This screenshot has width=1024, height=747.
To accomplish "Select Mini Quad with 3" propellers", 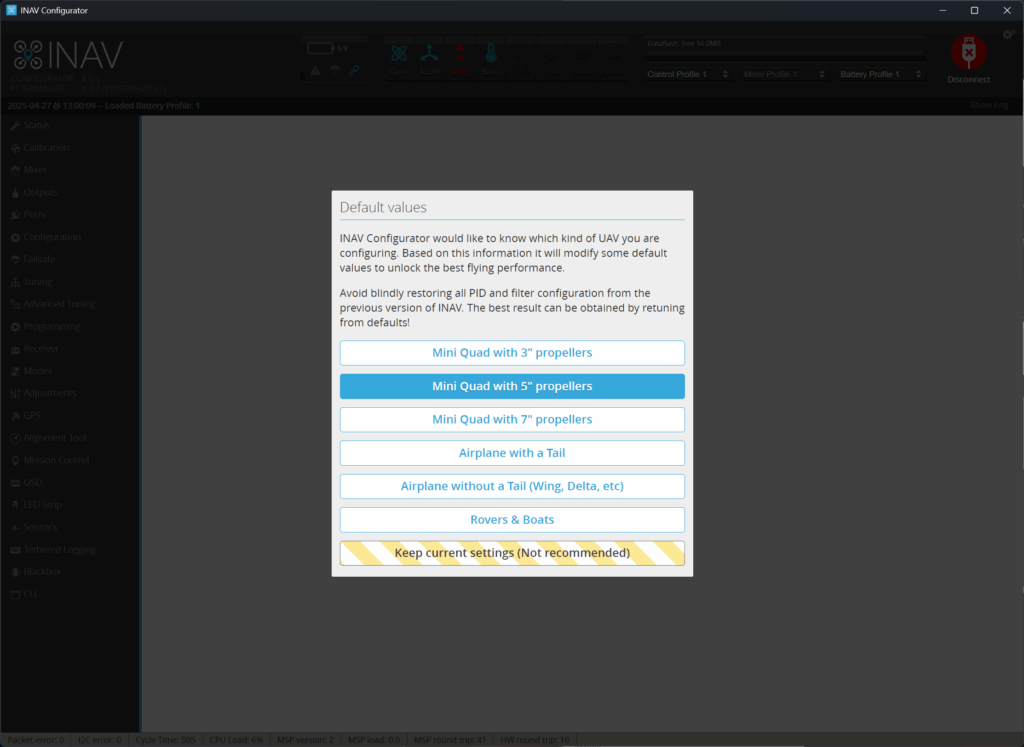I will [512, 353].
